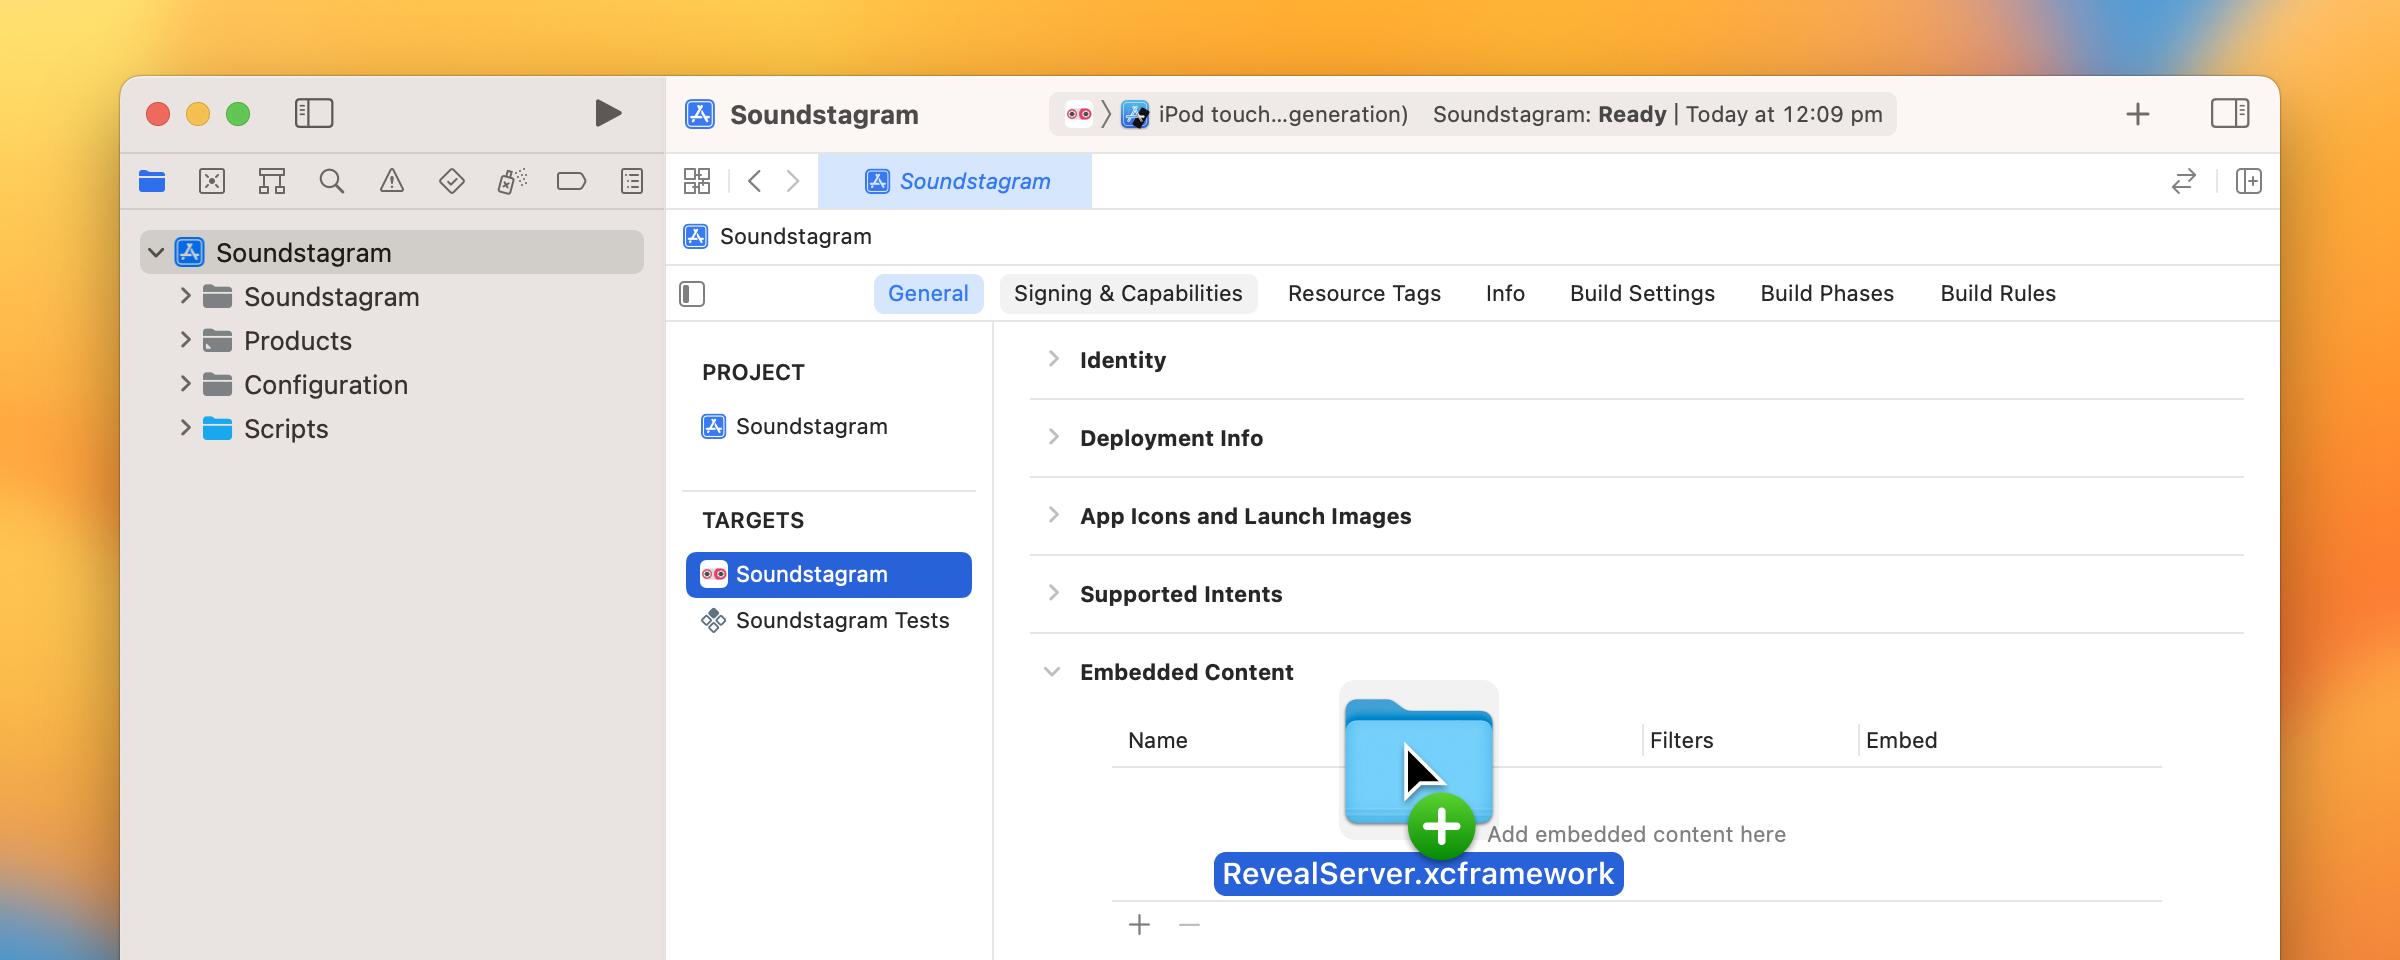Screen dimensions: 2400x960
Task: Switch to the Build Settings tab
Action: [1642, 294]
